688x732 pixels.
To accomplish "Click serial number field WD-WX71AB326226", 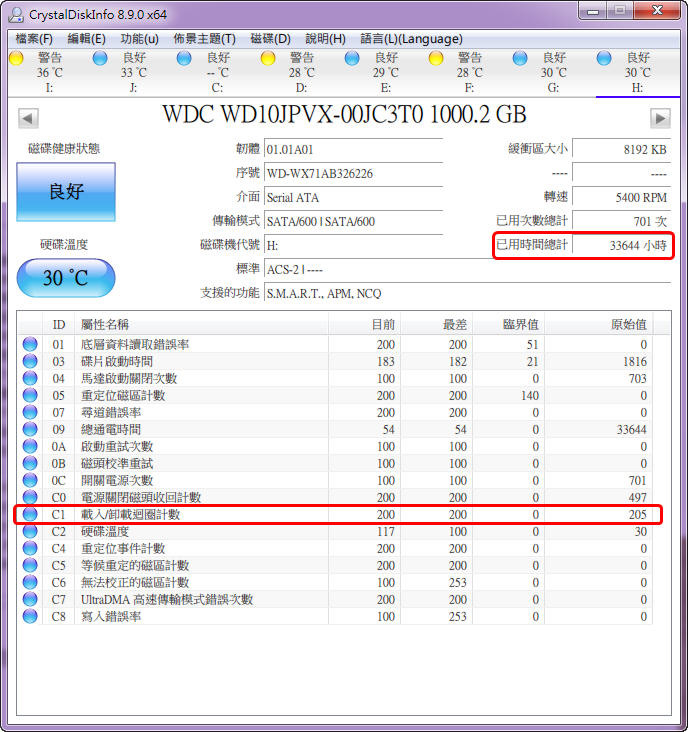I will (353, 173).
